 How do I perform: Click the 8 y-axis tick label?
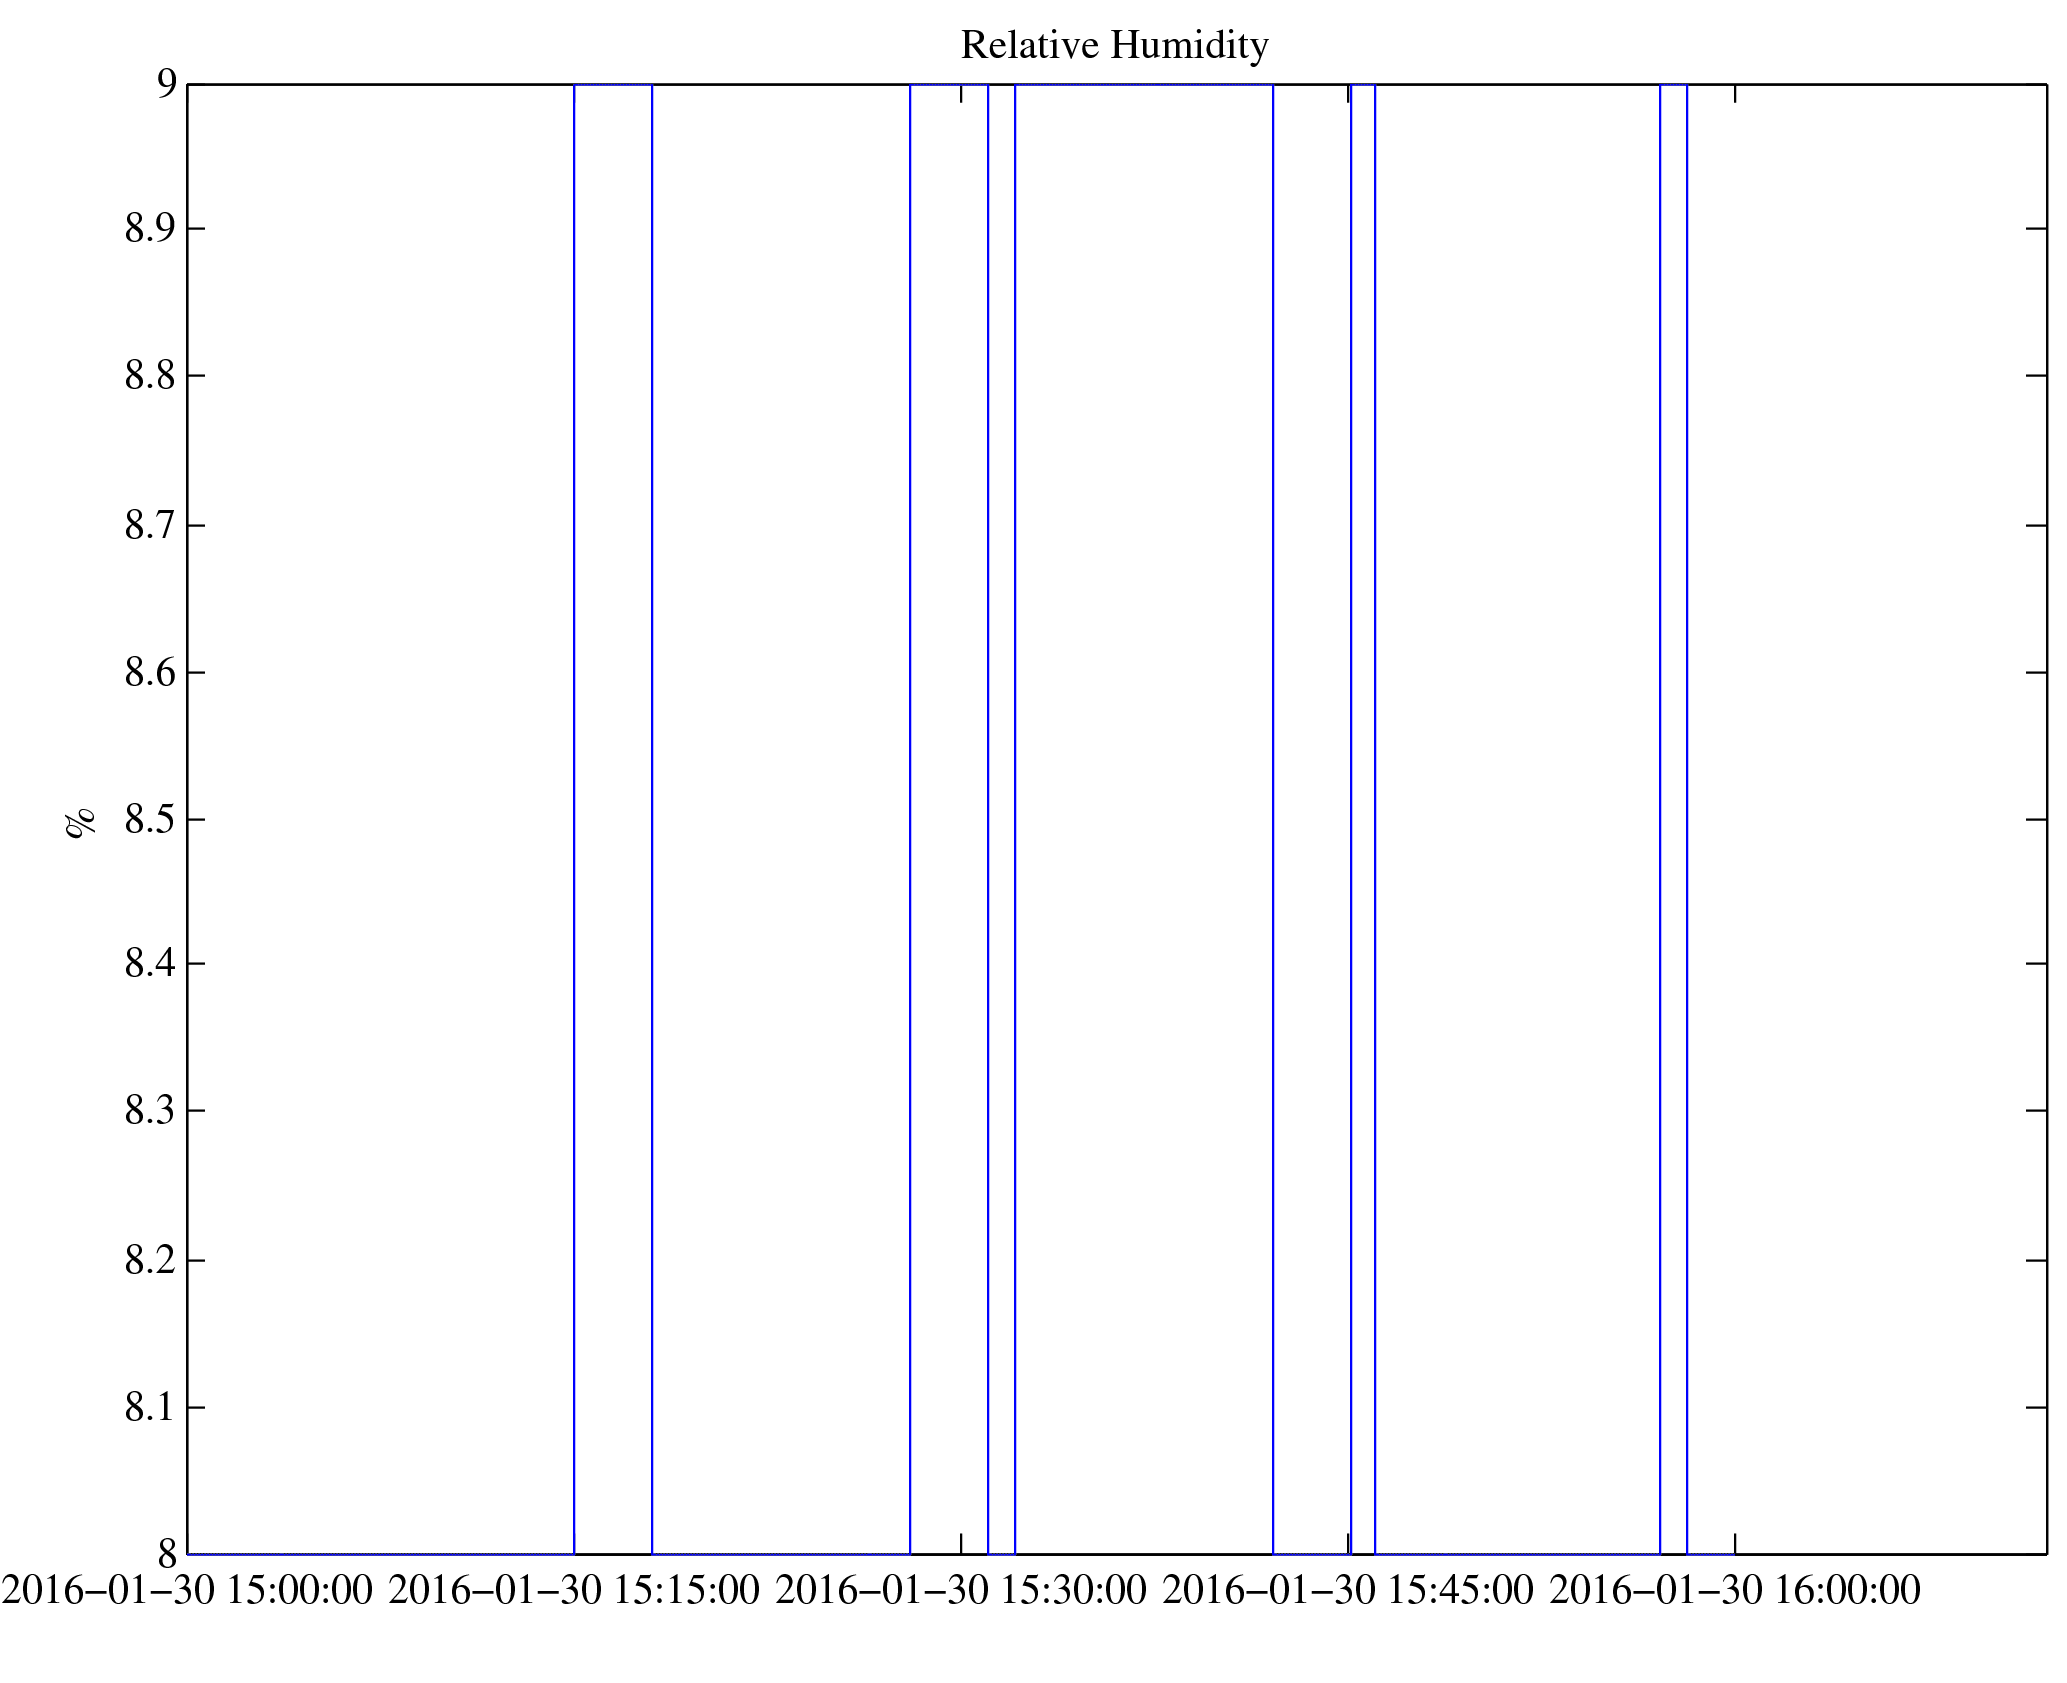tap(167, 1553)
